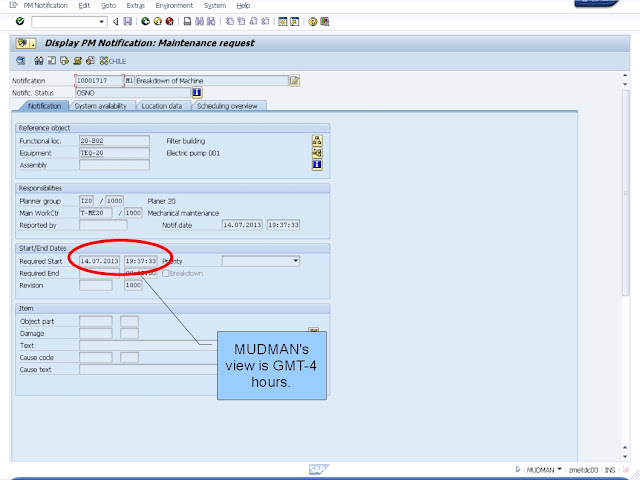Click the Next Page icon
The image size is (640, 480).
coord(253,21)
